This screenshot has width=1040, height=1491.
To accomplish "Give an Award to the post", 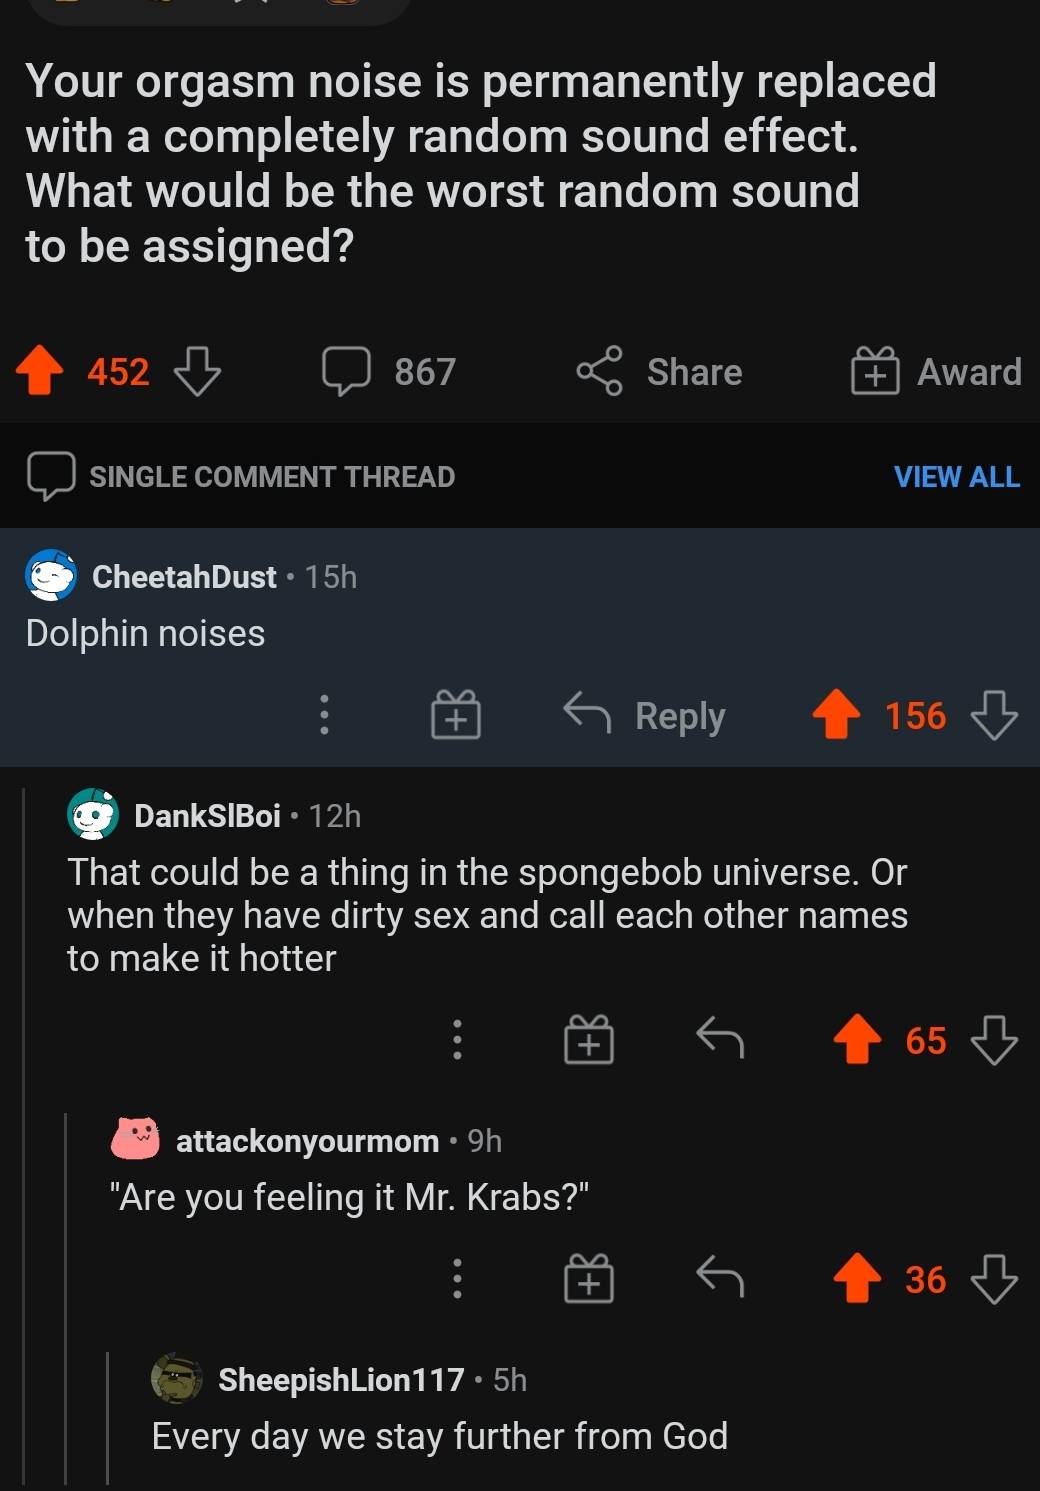I will 936,372.
